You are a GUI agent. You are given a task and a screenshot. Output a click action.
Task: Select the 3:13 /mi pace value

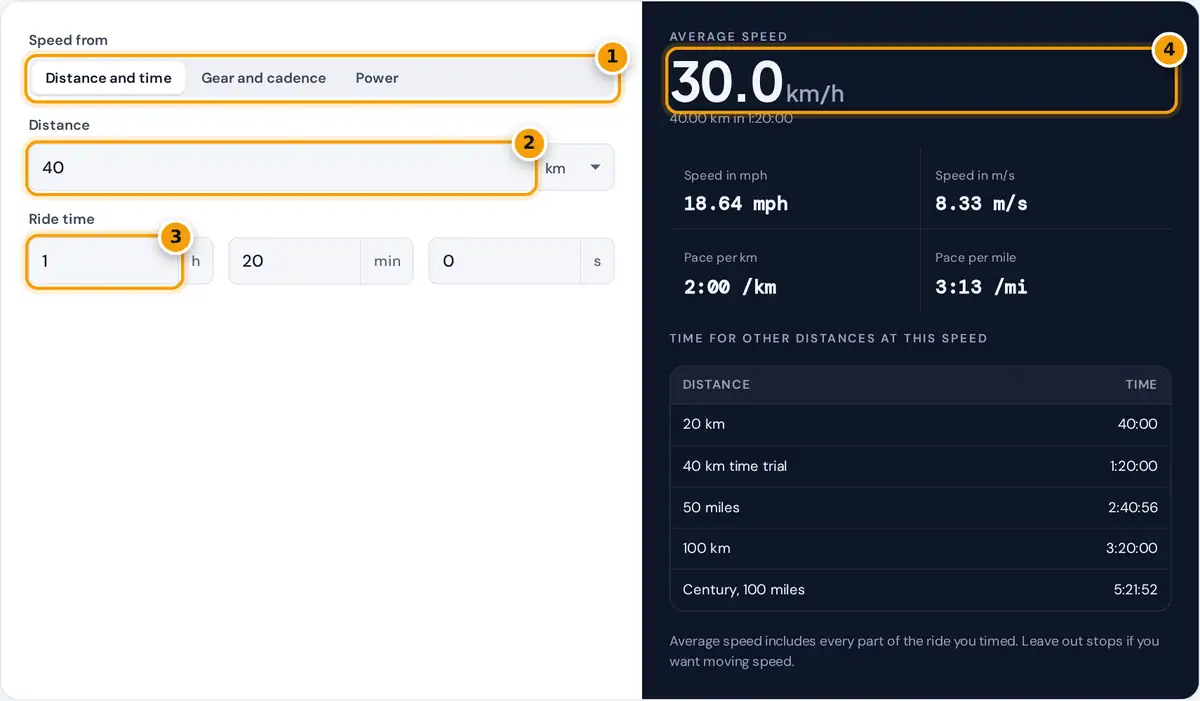(981, 287)
